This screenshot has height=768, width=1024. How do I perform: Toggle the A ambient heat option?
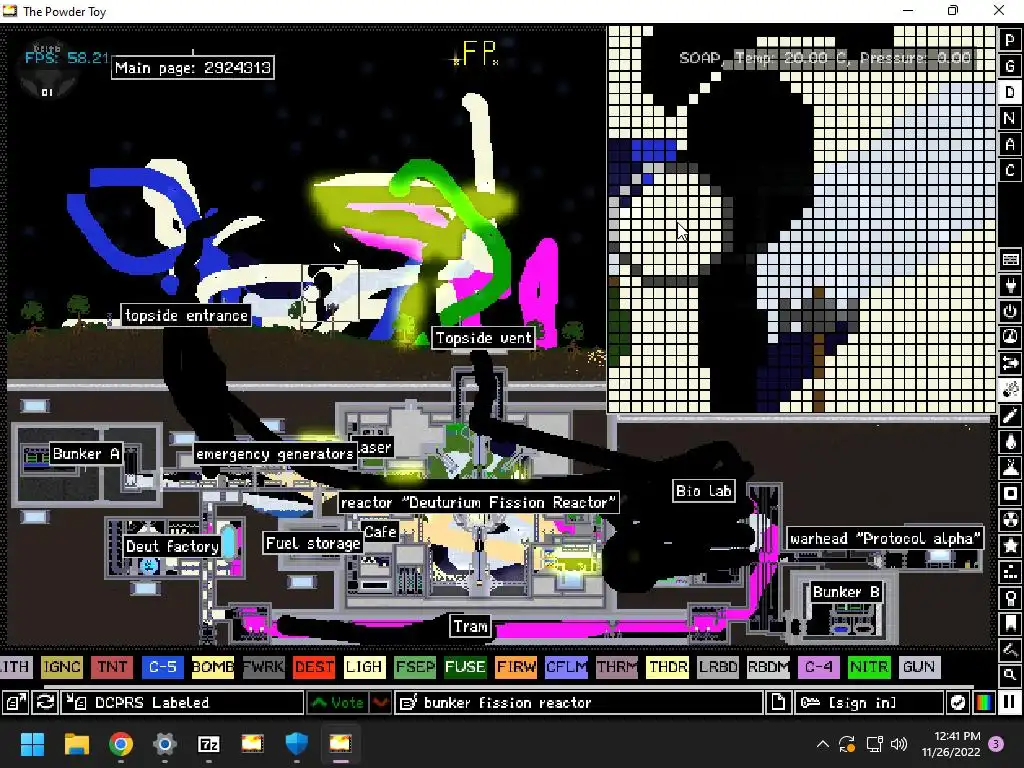point(1010,144)
